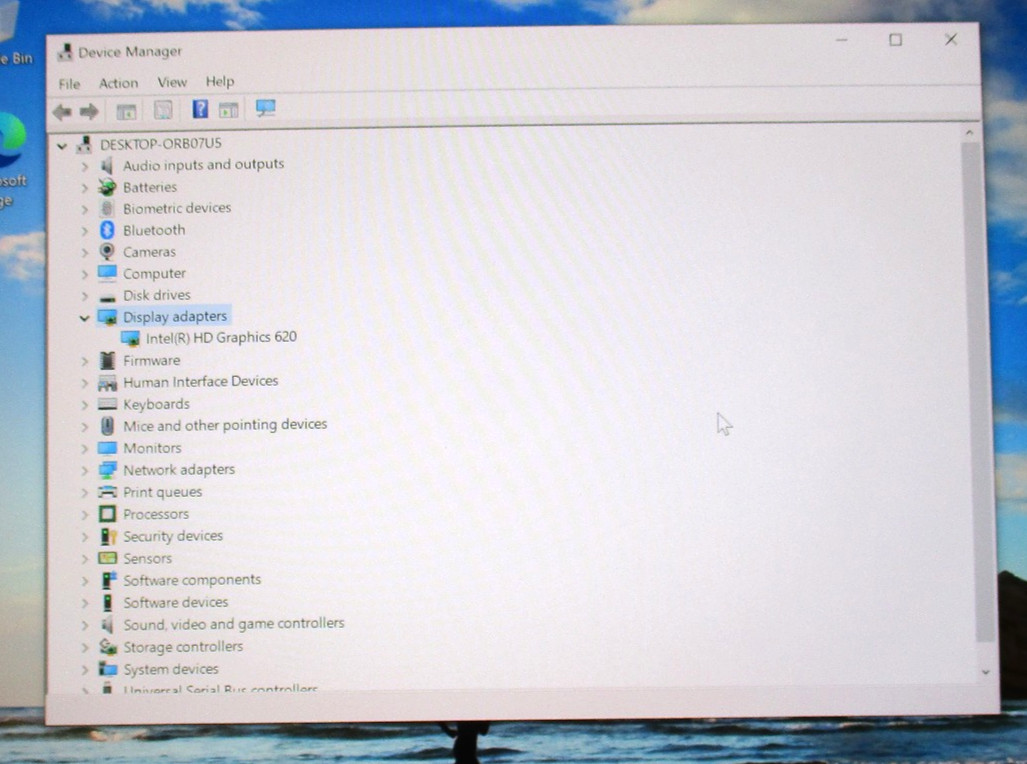
Task: Click the Forward arrow toolbar icon
Action: click(x=89, y=111)
